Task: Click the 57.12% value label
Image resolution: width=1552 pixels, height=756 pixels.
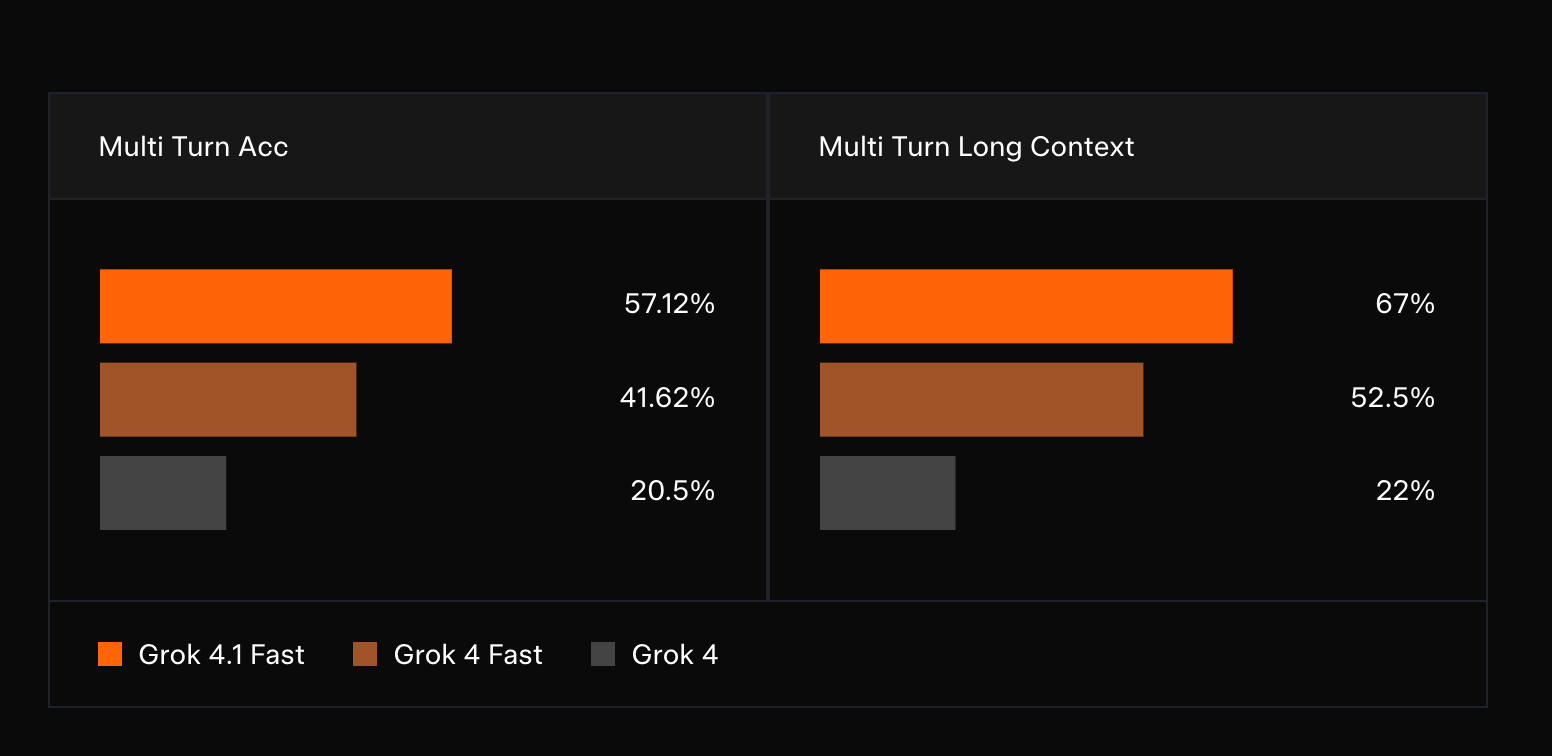Action: click(669, 304)
